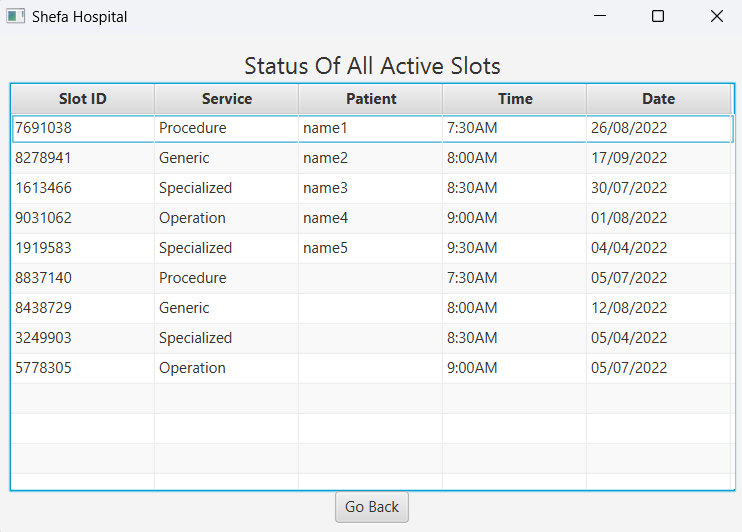Click the 12/08/2022 date cell
The image size is (742, 532).
tap(629, 308)
